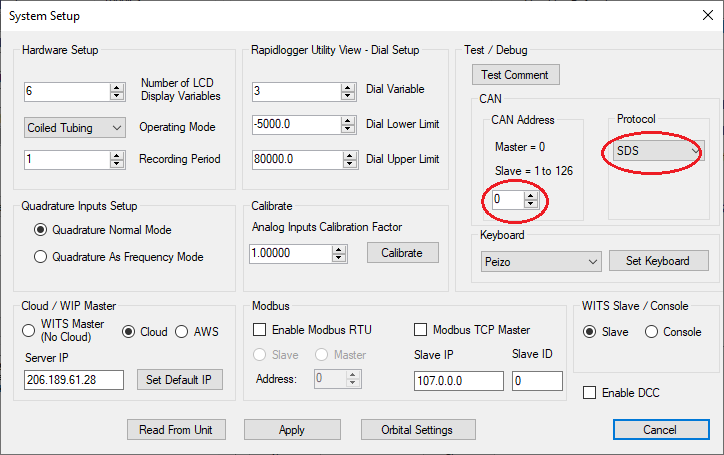
Task: Open the Keyboard Peizo dropdown
Action: [541, 261]
